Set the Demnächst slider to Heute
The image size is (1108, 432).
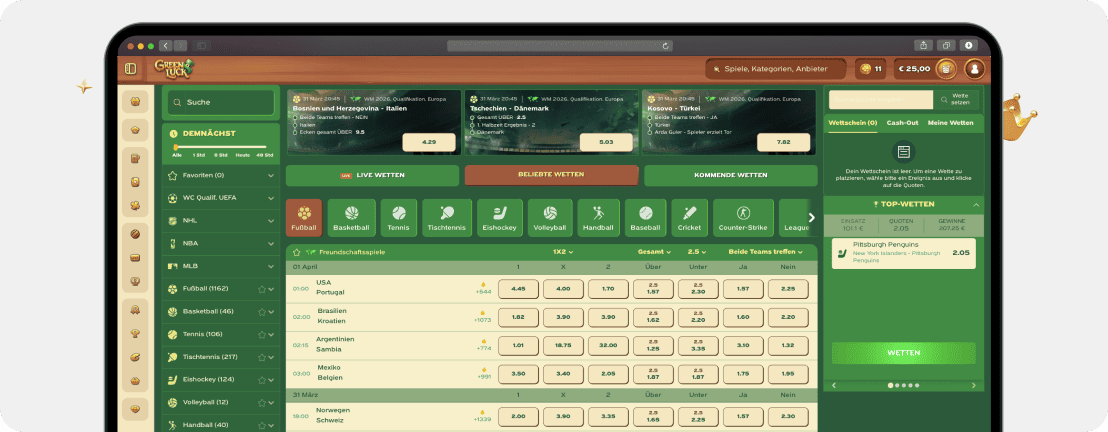242,155
